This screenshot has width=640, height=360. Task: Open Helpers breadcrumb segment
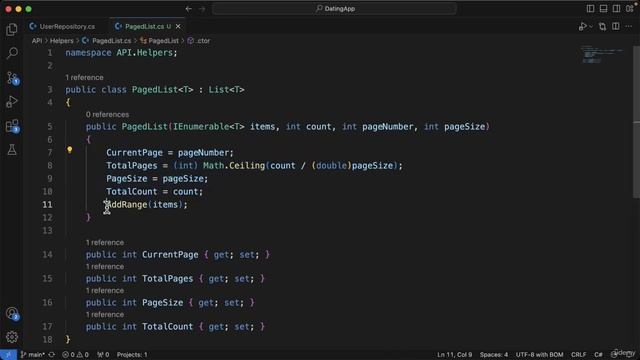pos(62,41)
